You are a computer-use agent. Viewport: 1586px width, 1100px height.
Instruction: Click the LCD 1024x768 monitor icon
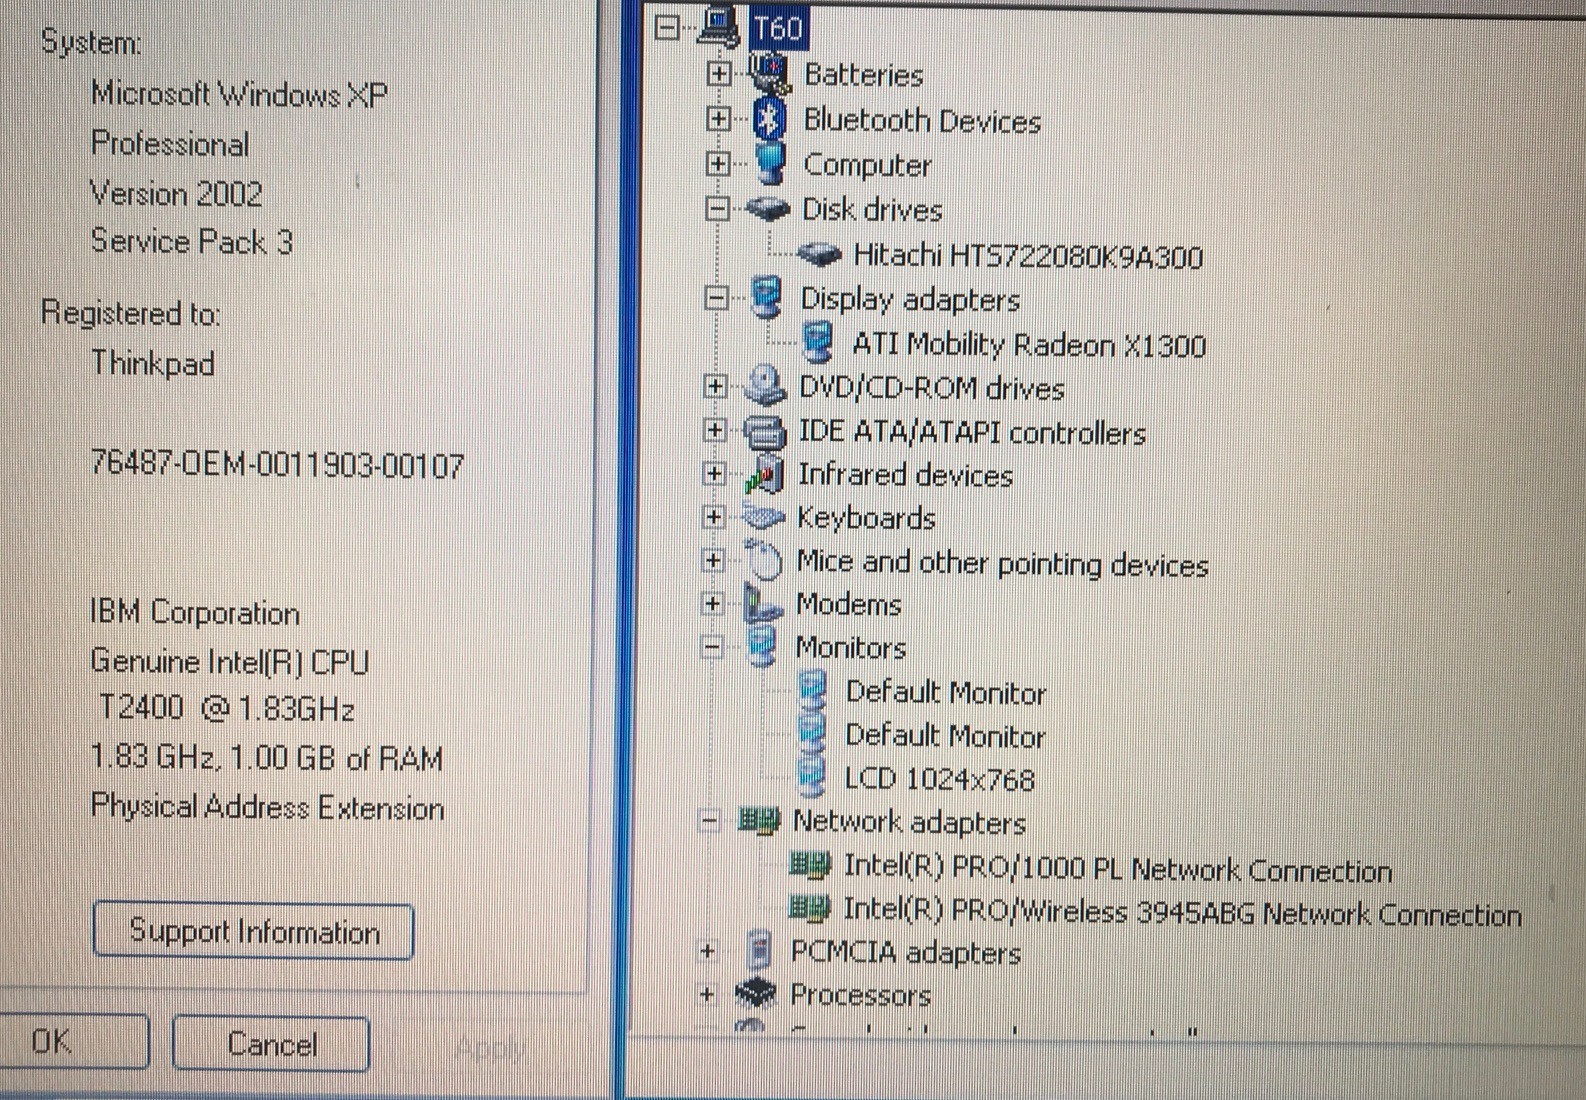tap(811, 777)
